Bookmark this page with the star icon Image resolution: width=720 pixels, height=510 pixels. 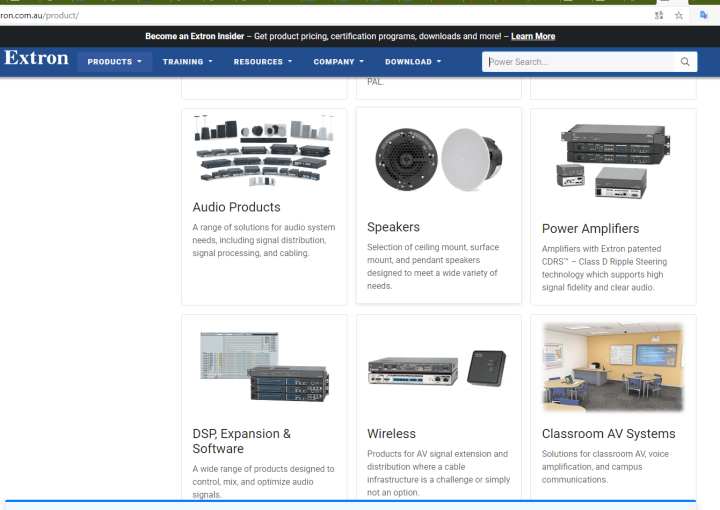679,15
